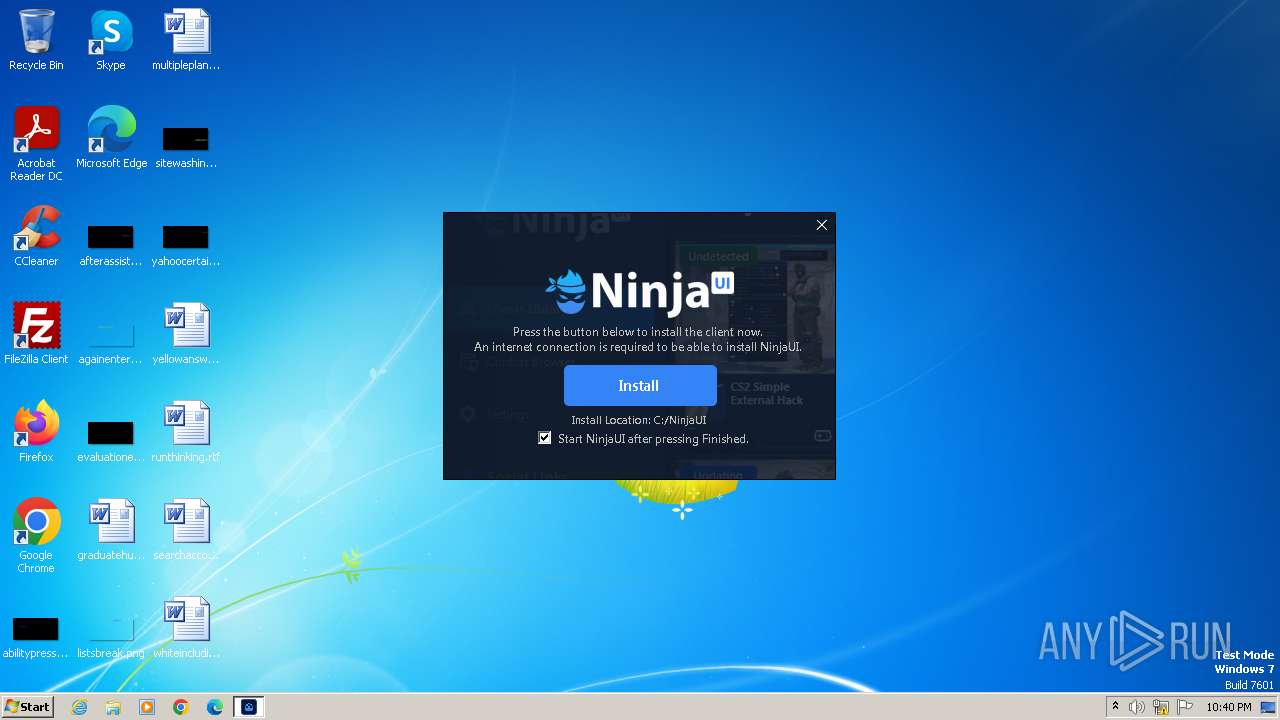Click the Install button in NinjaUI installer
The width and height of the screenshot is (1280, 720).
640,385
